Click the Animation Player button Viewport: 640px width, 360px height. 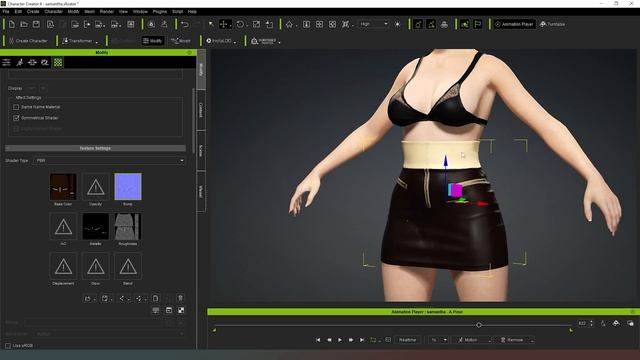514,24
